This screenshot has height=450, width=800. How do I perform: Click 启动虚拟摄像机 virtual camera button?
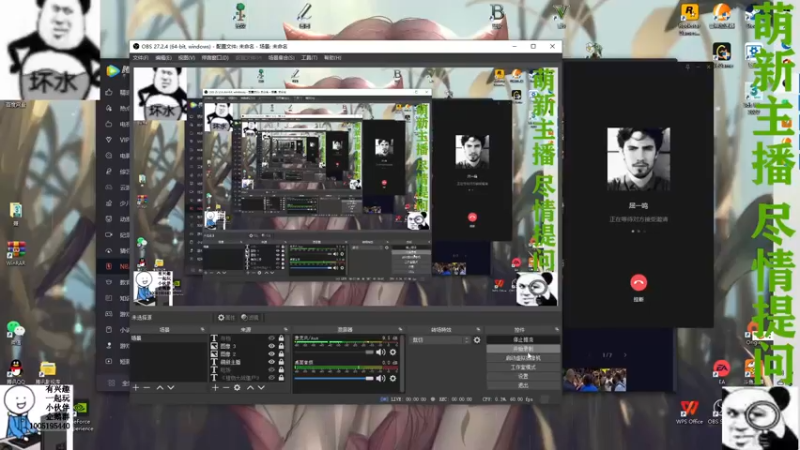pos(523,358)
